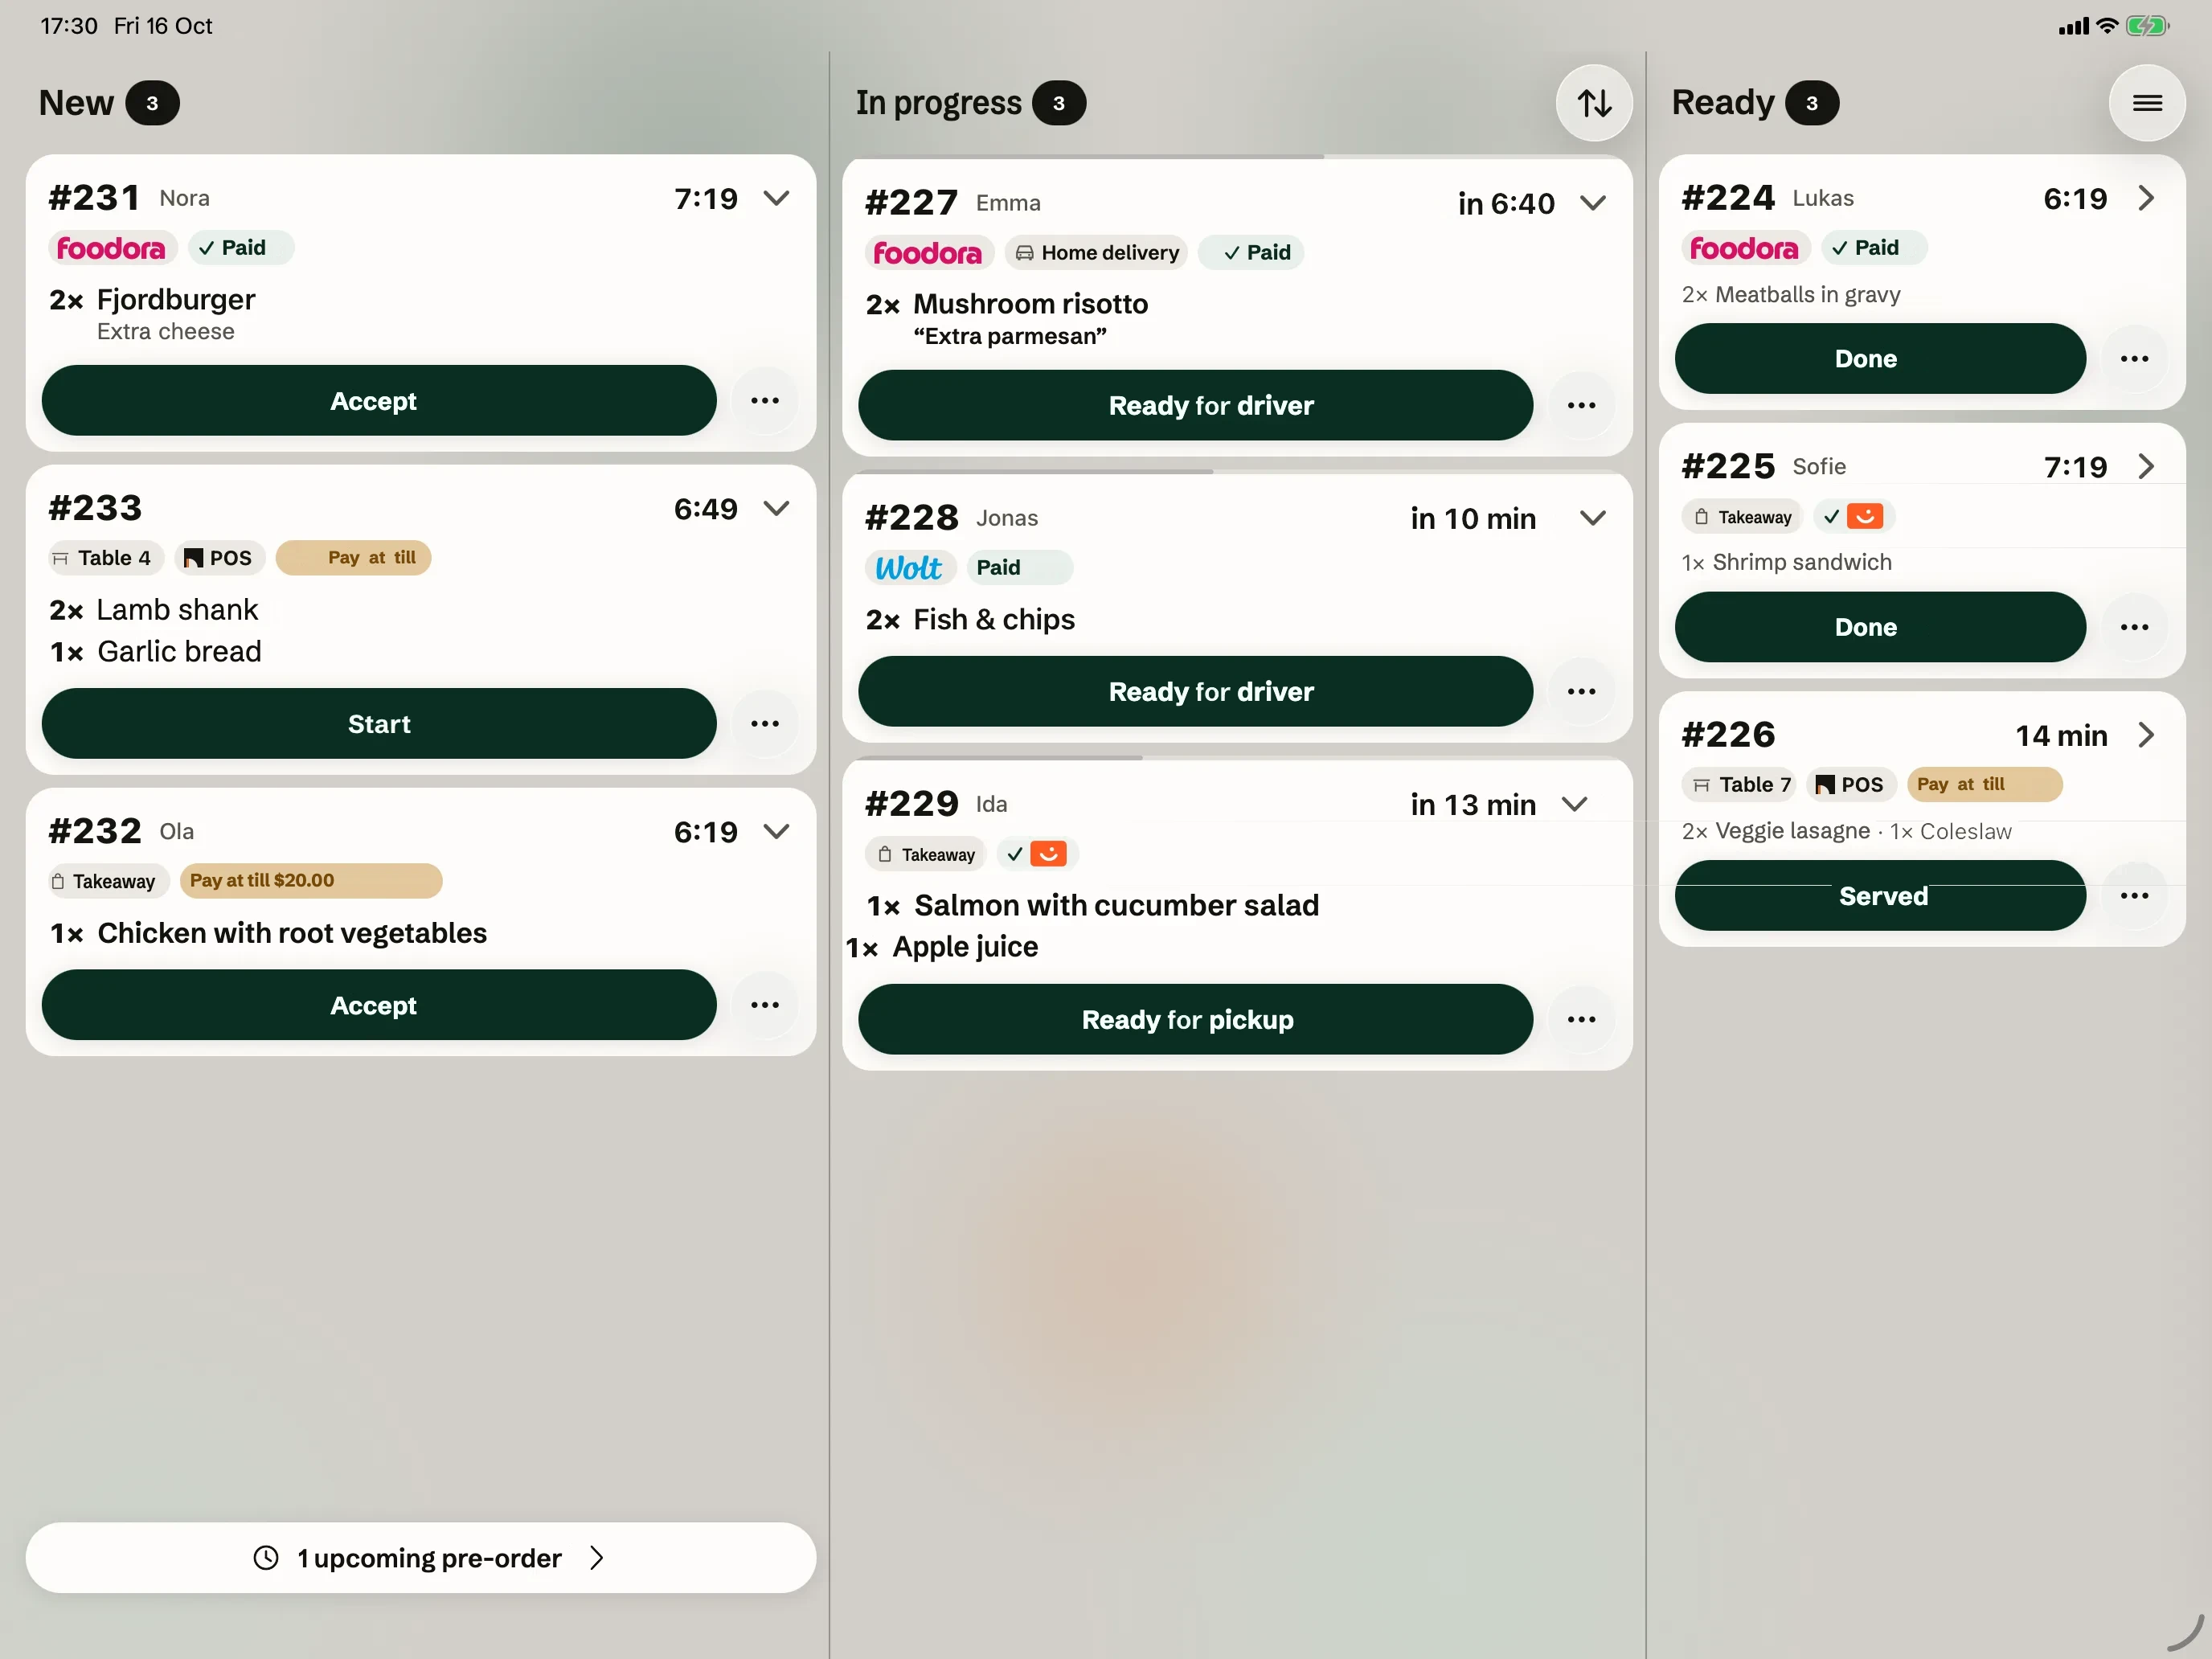Image resolution: width=2212 pixels, height=1659 pixels.
Task: Open the sort orders button in In progress
Action: tap(1594, 103)
